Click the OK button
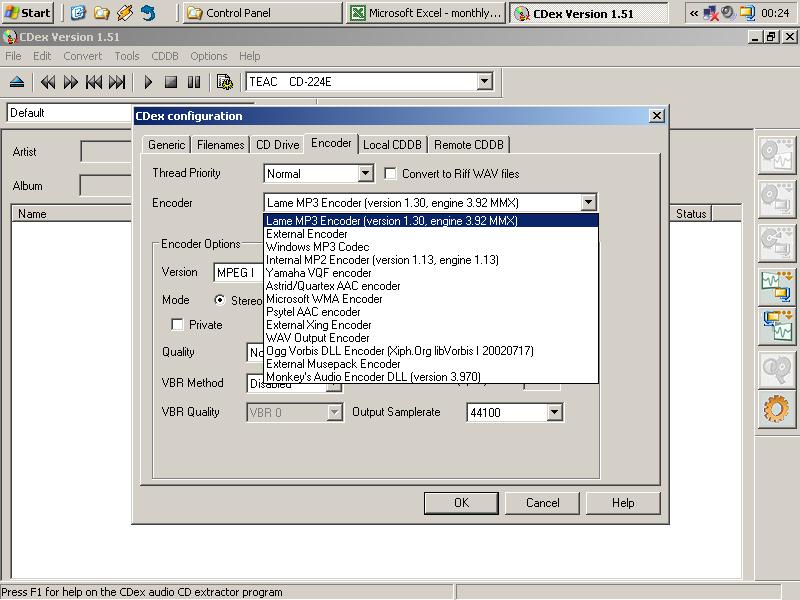 point(461,503)
